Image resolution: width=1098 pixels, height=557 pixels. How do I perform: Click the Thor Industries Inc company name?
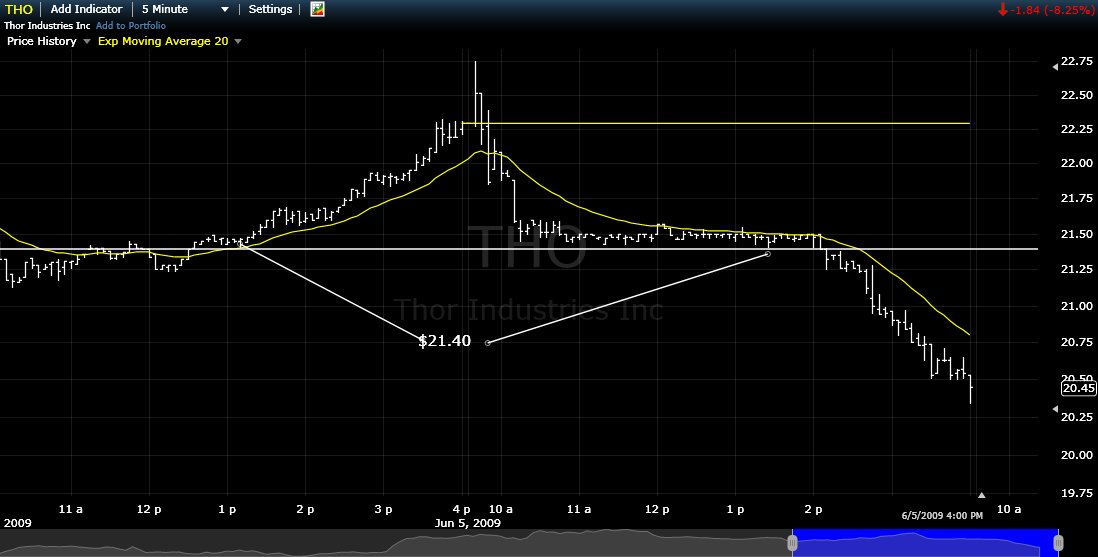coord(48,25)
